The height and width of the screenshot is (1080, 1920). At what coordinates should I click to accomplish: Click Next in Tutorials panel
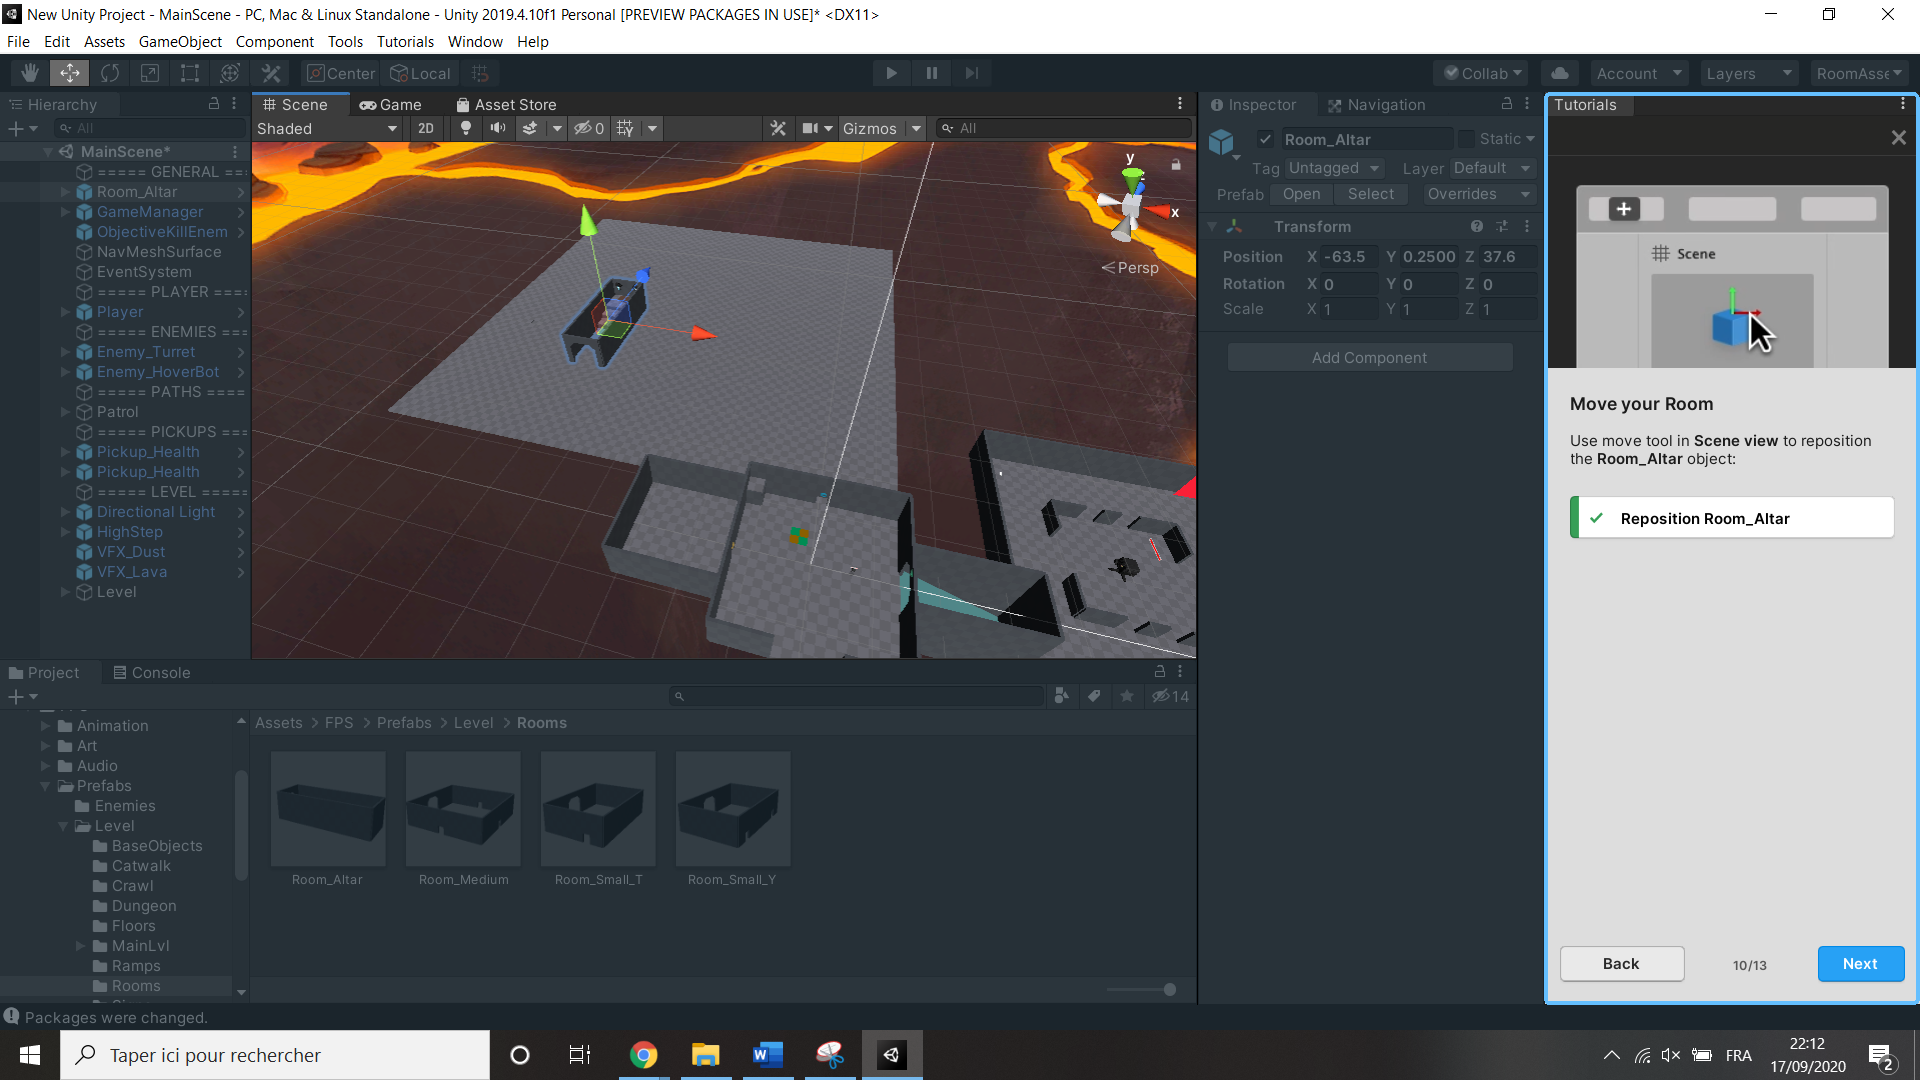click(1860, 964)
